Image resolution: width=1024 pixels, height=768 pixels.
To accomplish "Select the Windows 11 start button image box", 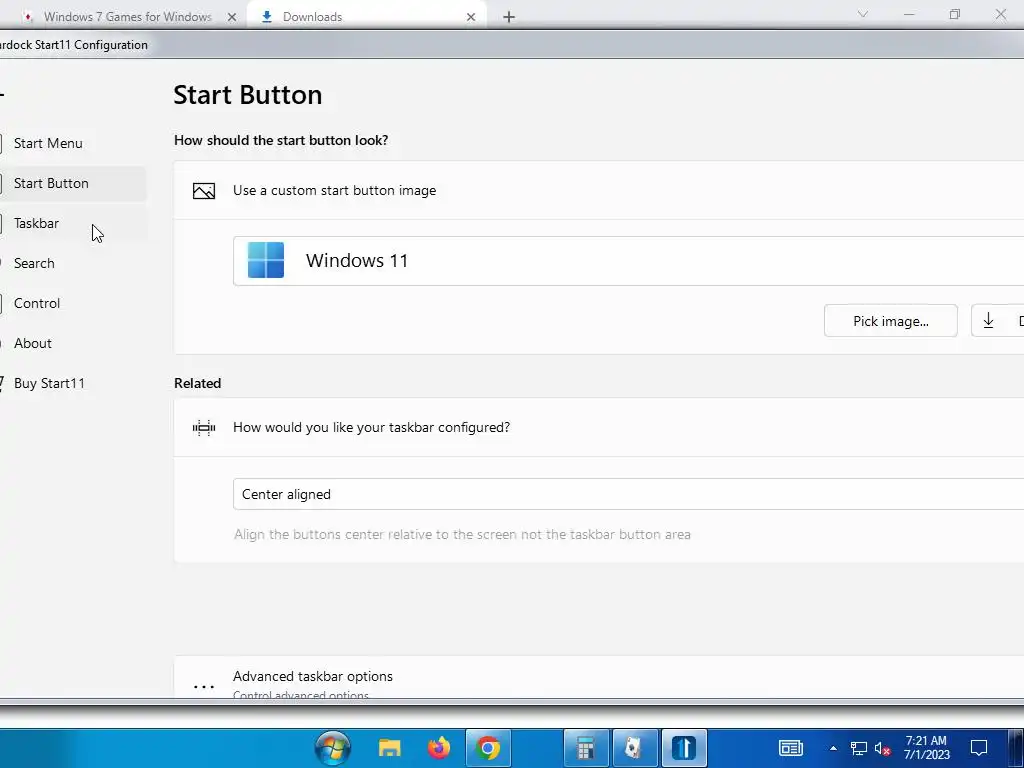I will coord(628,261).
